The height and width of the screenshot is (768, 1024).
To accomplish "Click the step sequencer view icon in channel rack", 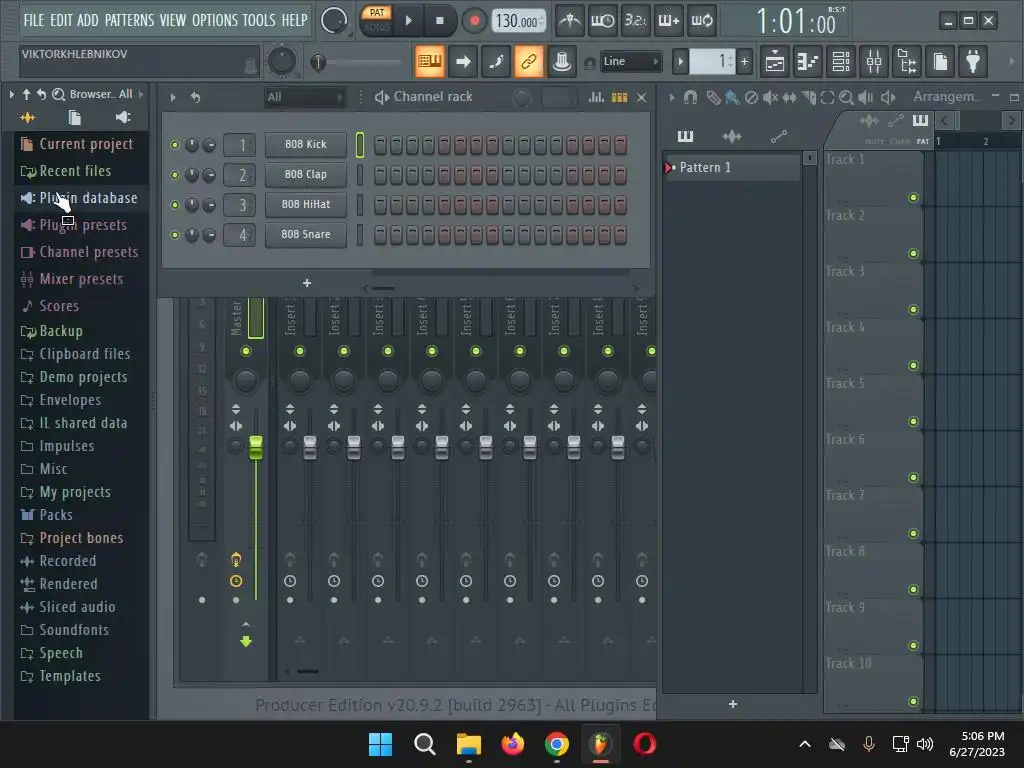I will (619, 97).
